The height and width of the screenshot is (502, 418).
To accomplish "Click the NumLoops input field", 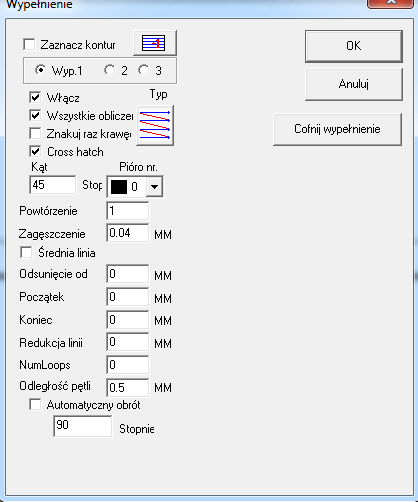I will [x=128, y=365].
